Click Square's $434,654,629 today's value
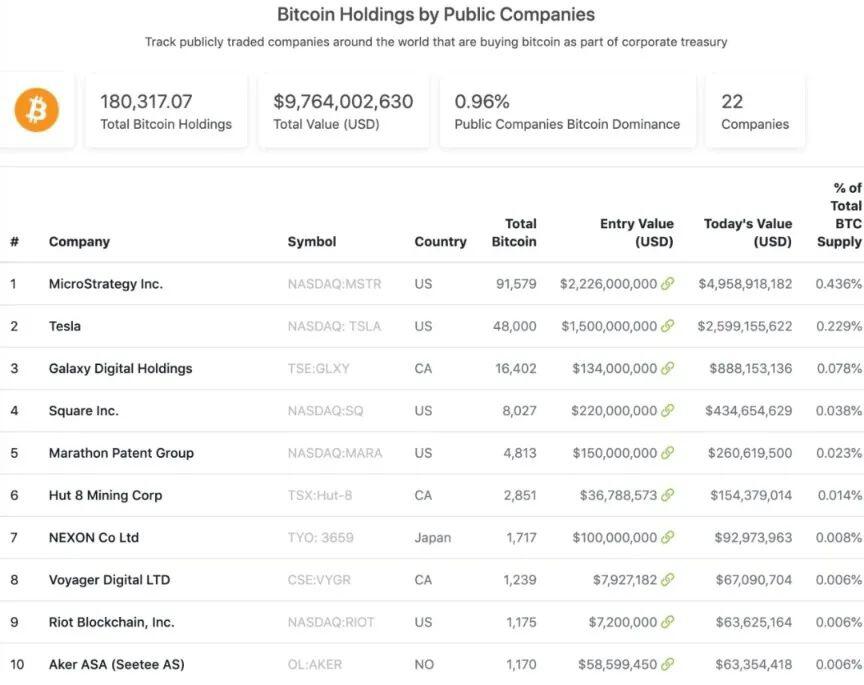Image resolution: width=864 pixels, height=685 pixels. tap(748, 411)
